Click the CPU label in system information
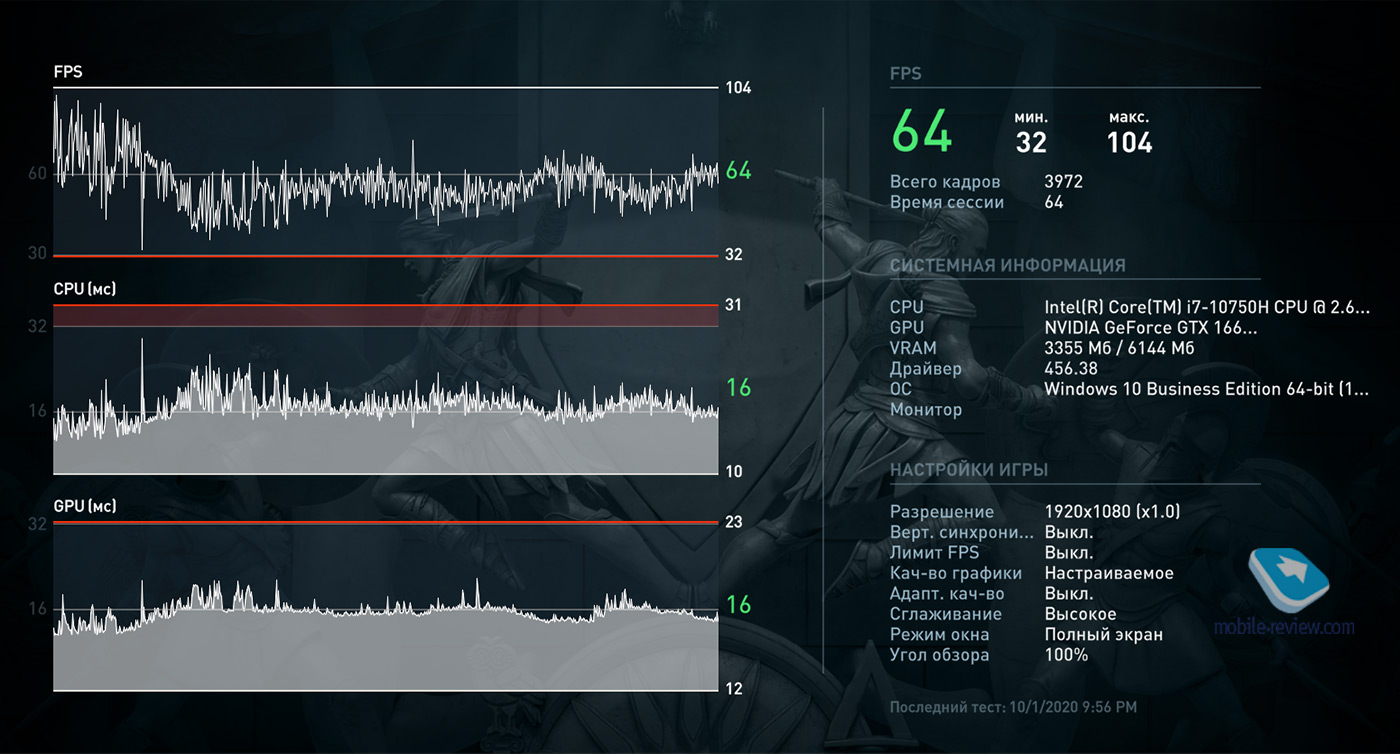The image size is (1400, 754). [907, 307]
